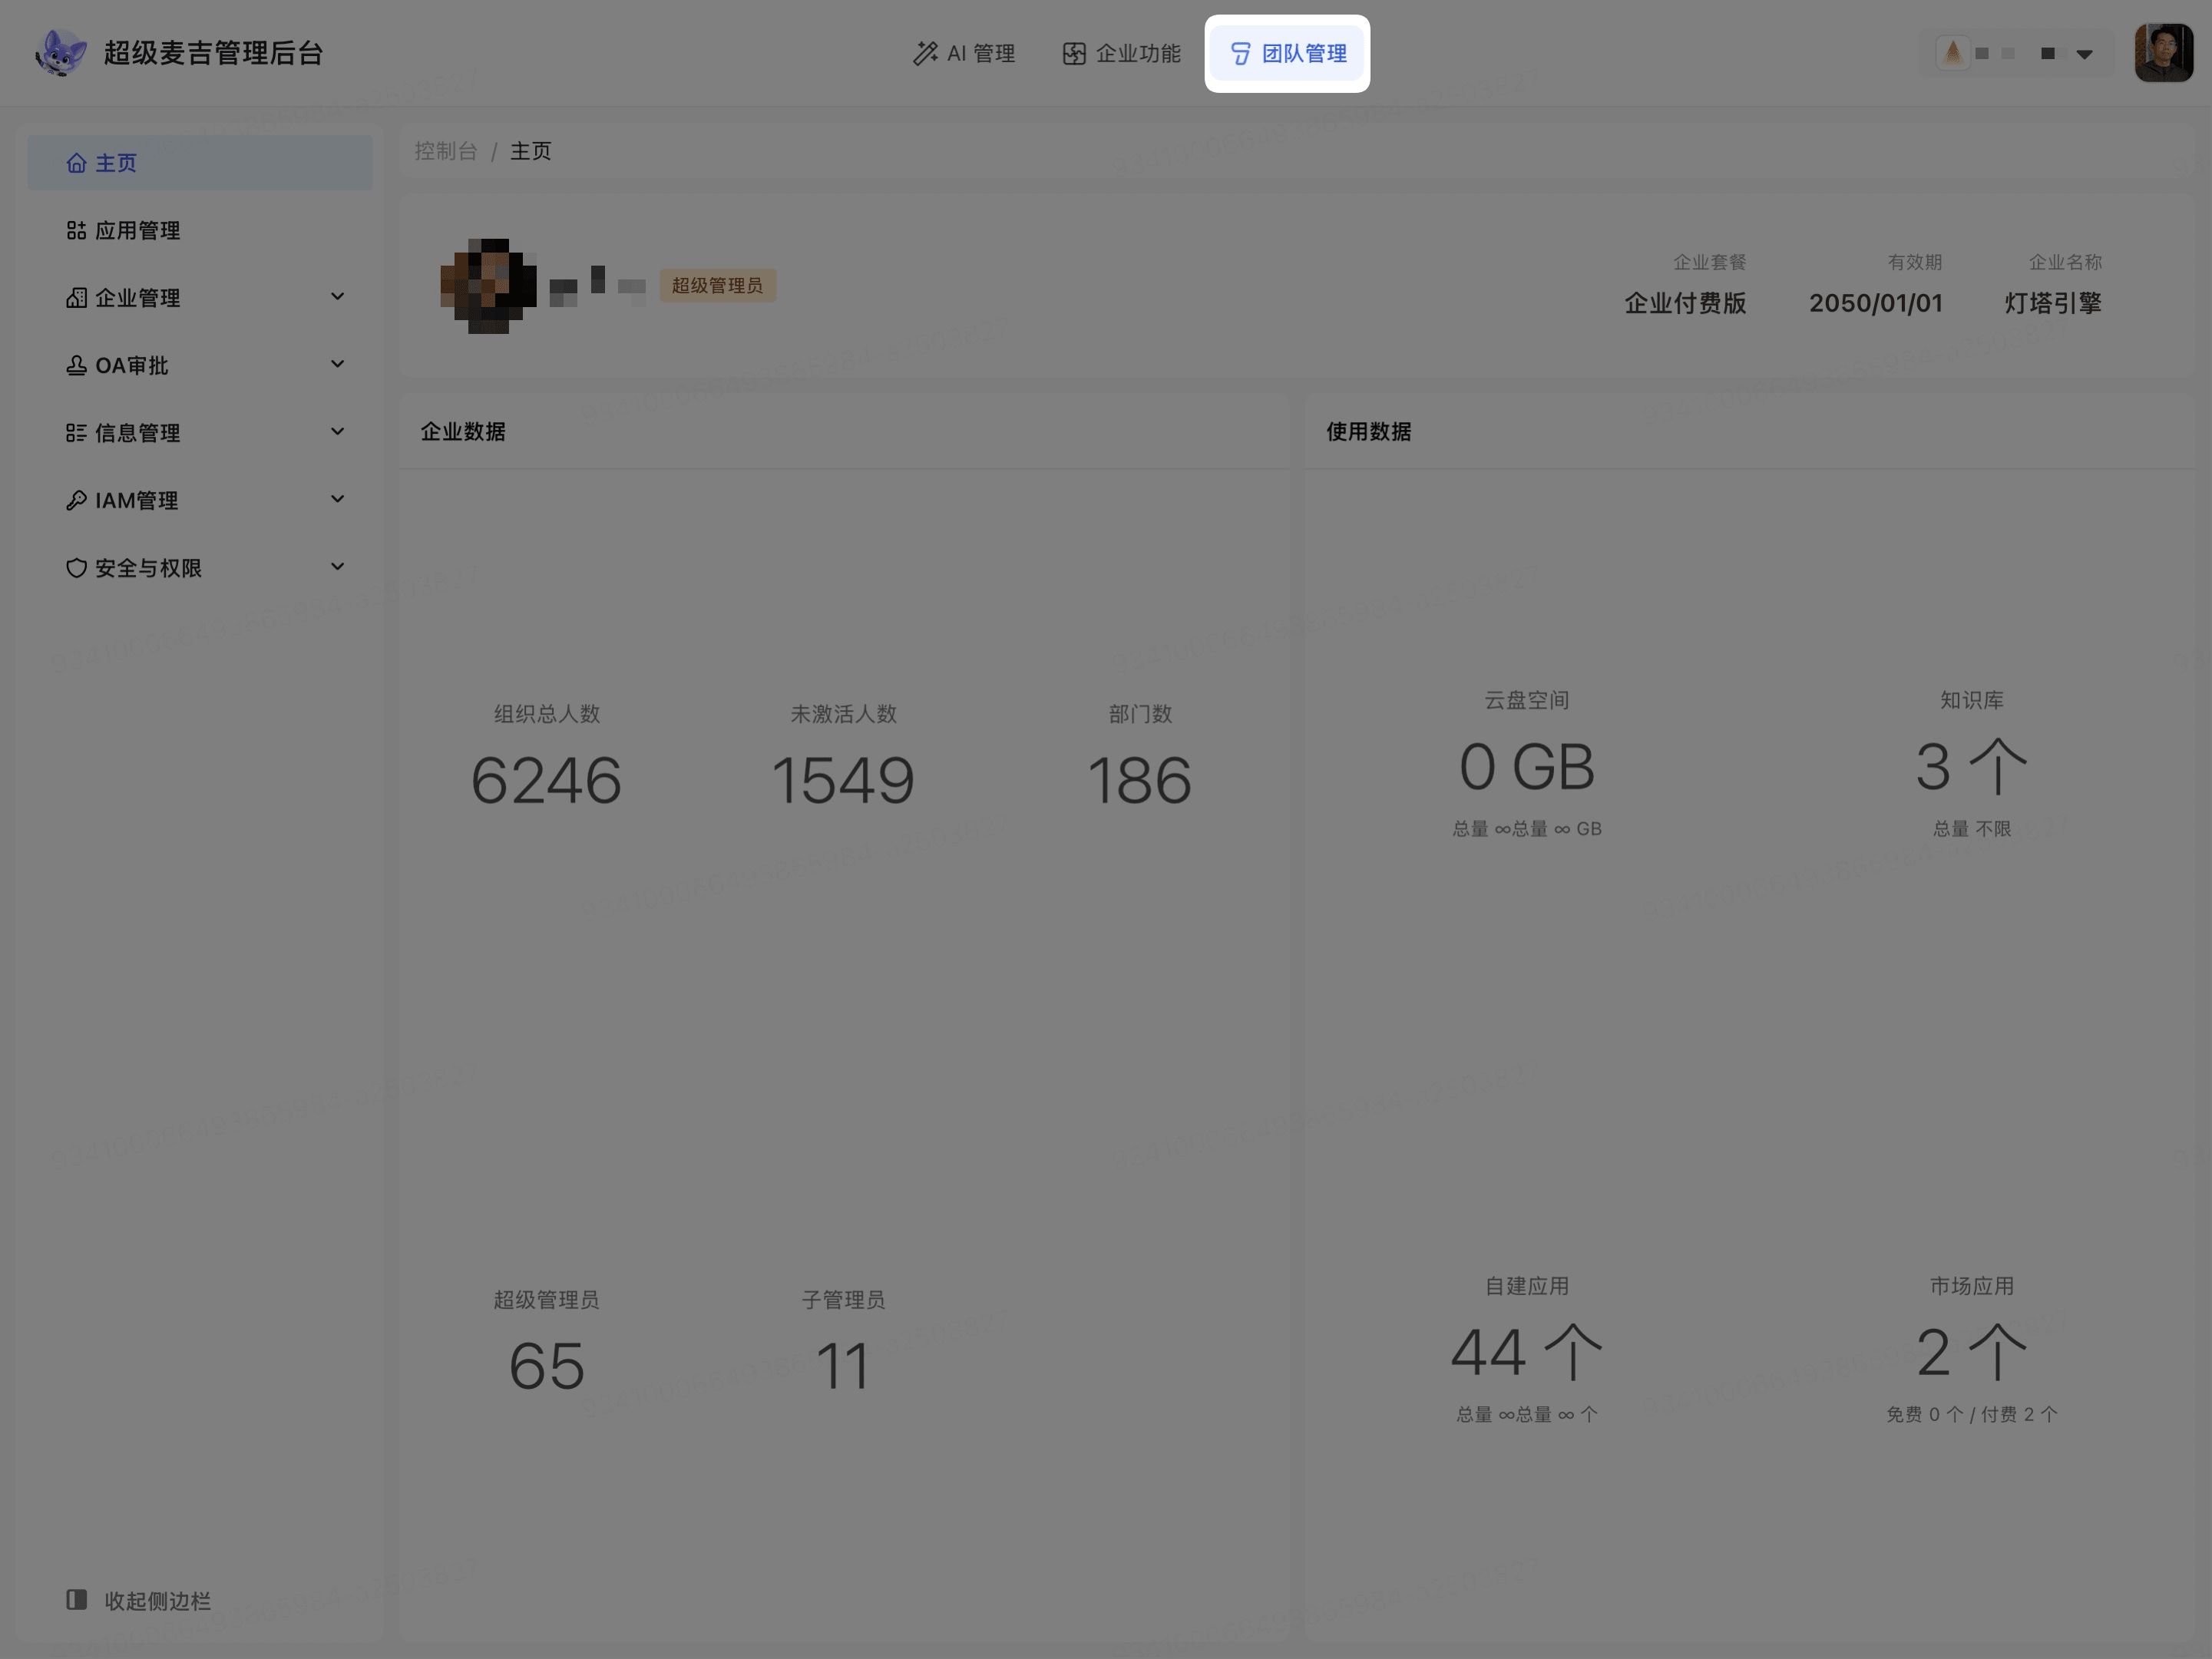Click the 主页 house icon
The height and width of the screenshot is (1659, 2212).
[x=76, y=162]
